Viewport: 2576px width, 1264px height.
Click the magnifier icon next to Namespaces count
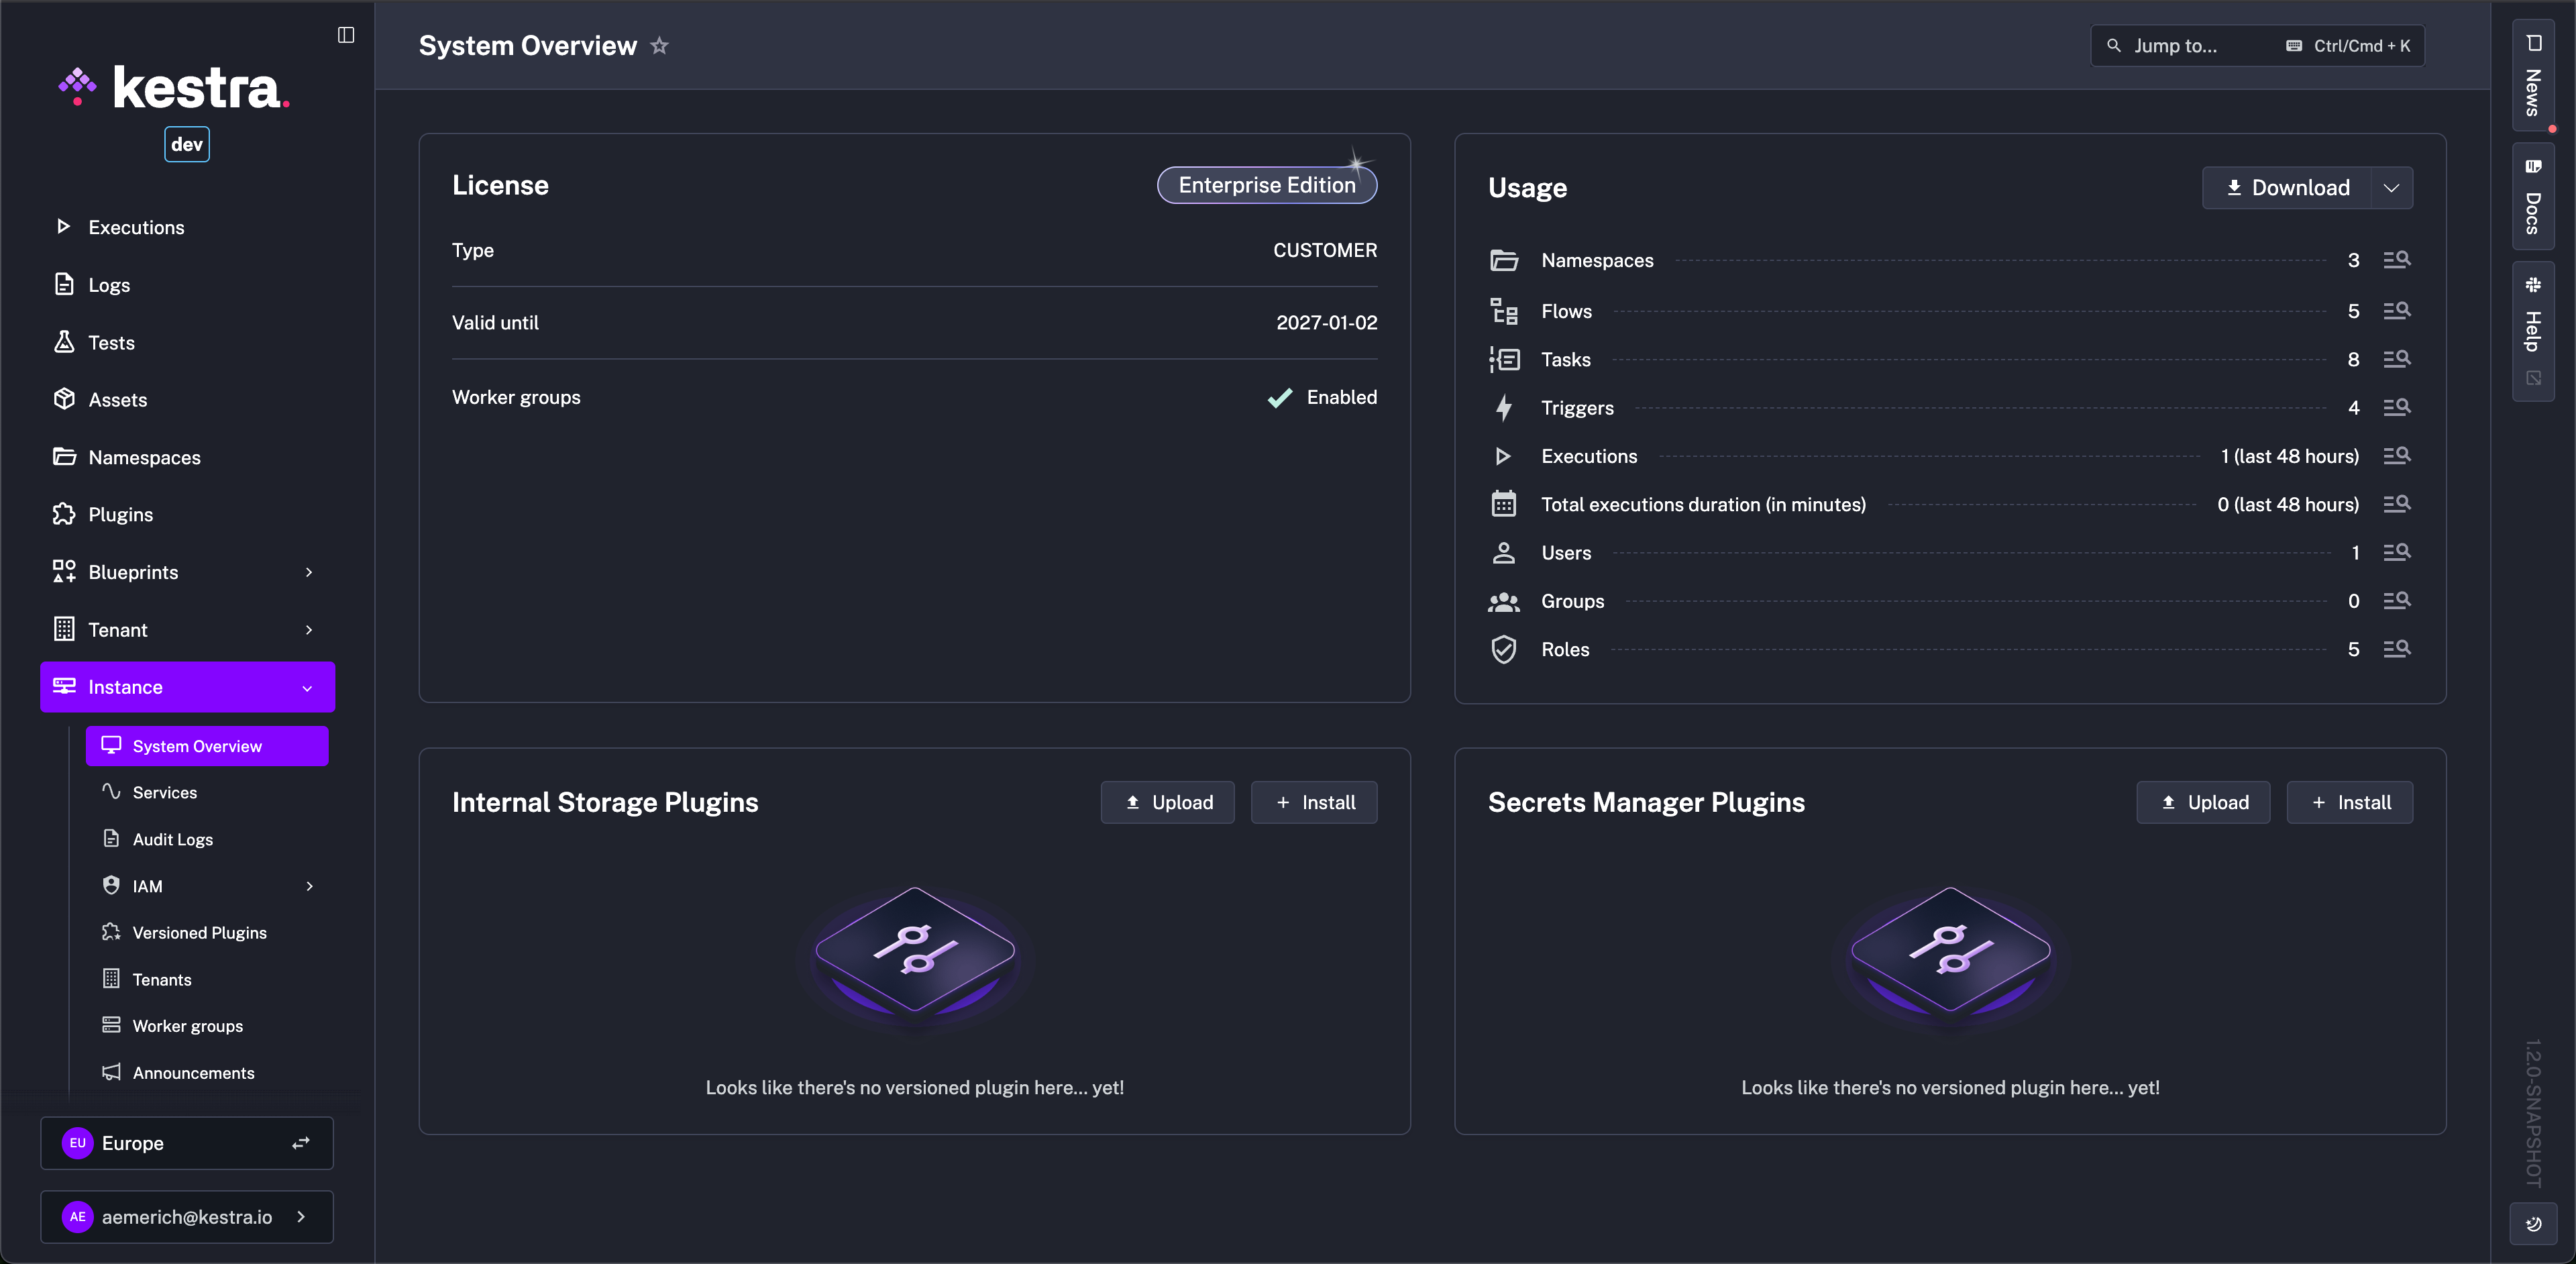pos(2397,259)
